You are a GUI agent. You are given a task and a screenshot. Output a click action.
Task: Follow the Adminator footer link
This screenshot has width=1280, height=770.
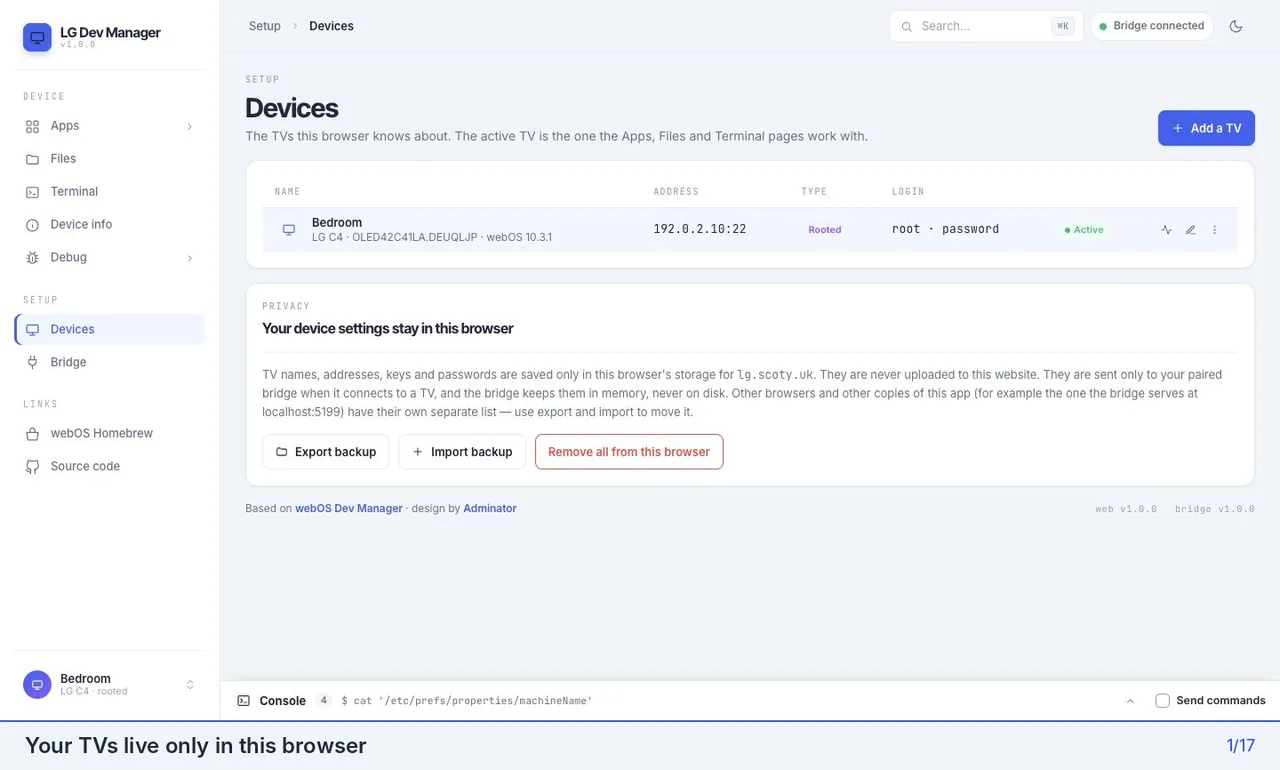490,509
